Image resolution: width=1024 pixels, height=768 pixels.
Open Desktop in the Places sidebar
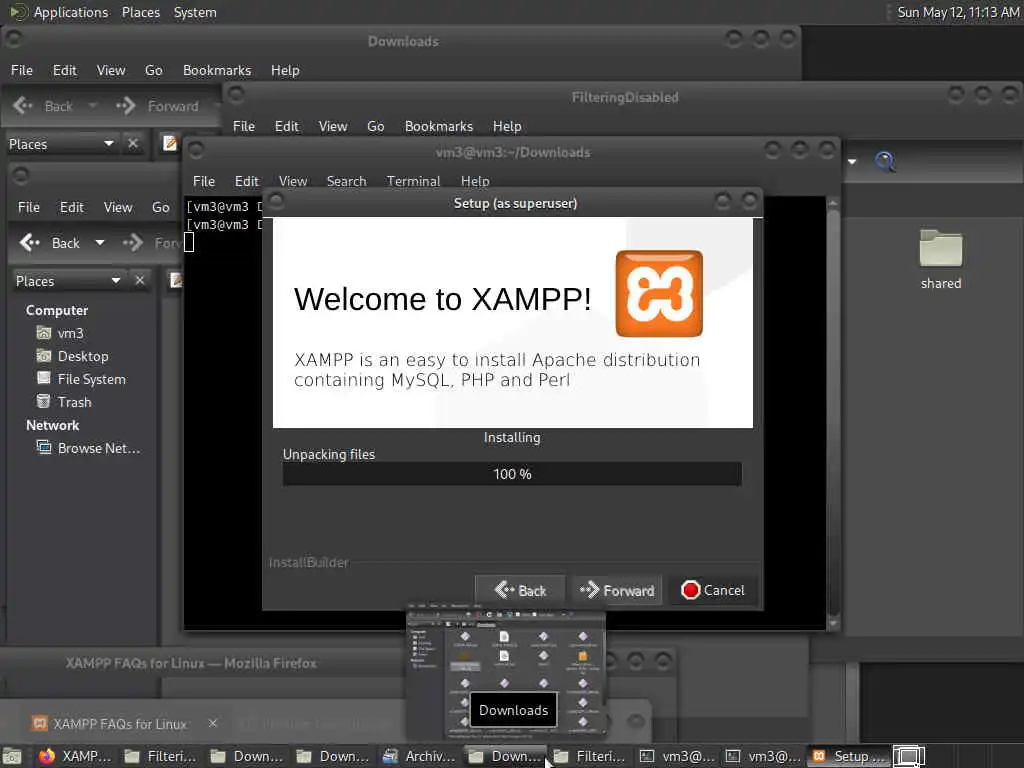click(x=72, y=357)
